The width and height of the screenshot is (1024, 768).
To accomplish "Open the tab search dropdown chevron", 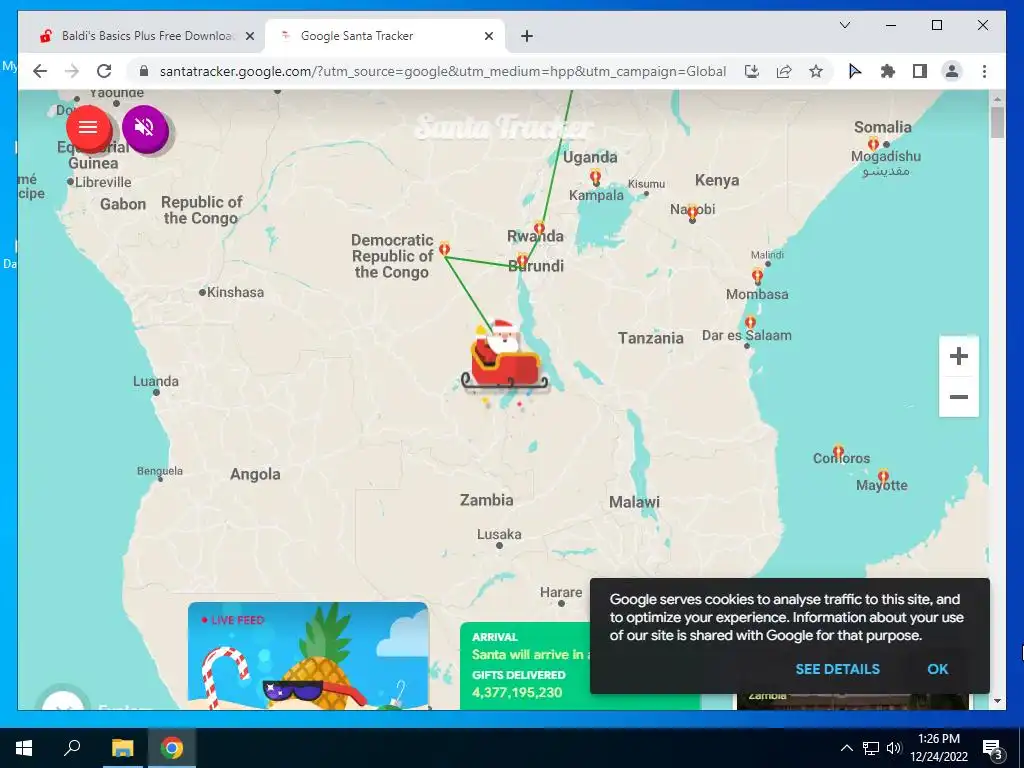I will [844, 25].
